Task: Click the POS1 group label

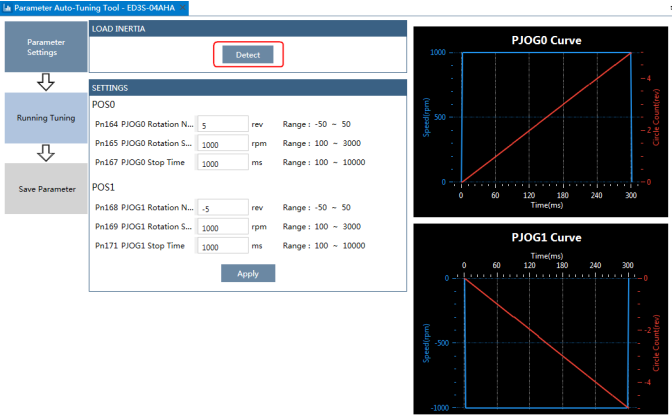Action: [103, 187]
